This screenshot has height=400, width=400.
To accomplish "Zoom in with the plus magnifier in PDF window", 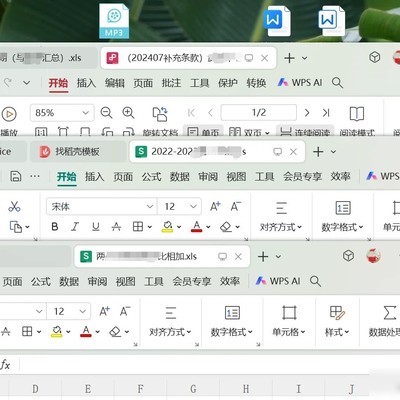I will click(x=128, y=113).
